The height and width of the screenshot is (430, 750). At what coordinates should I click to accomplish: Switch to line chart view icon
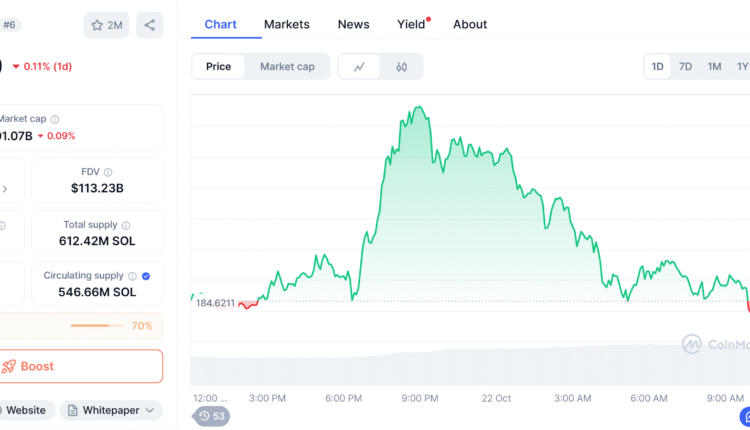pos(359,67)
